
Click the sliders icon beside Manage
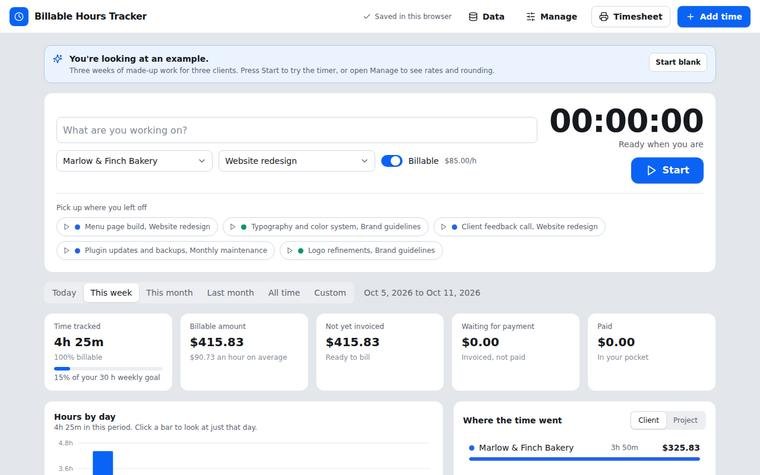tap(531, 16)
